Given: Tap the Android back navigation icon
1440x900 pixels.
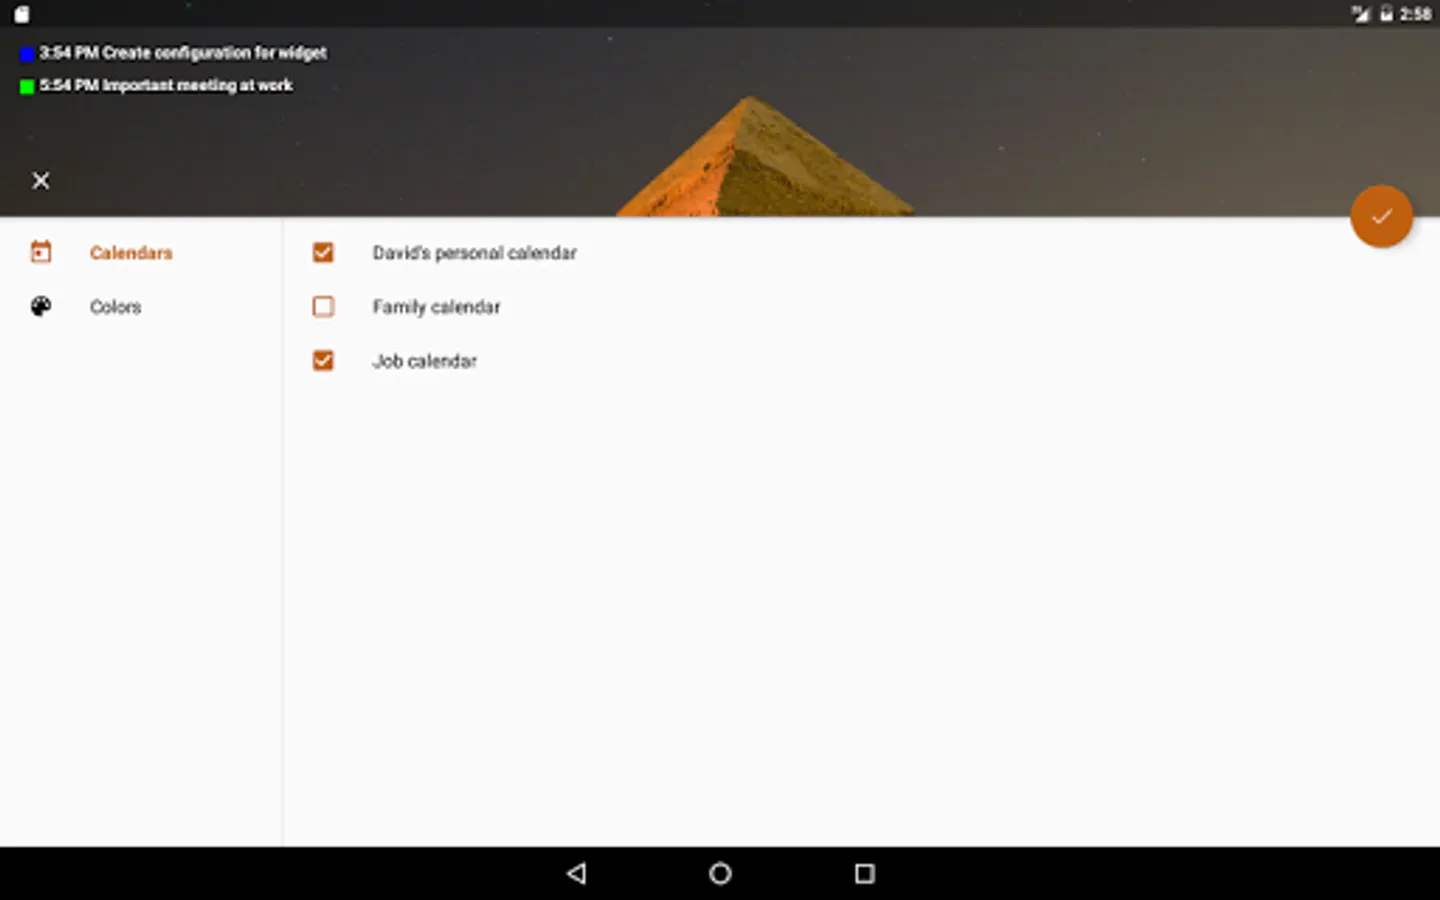Looking at the screenshot, I should coord(576,873).
